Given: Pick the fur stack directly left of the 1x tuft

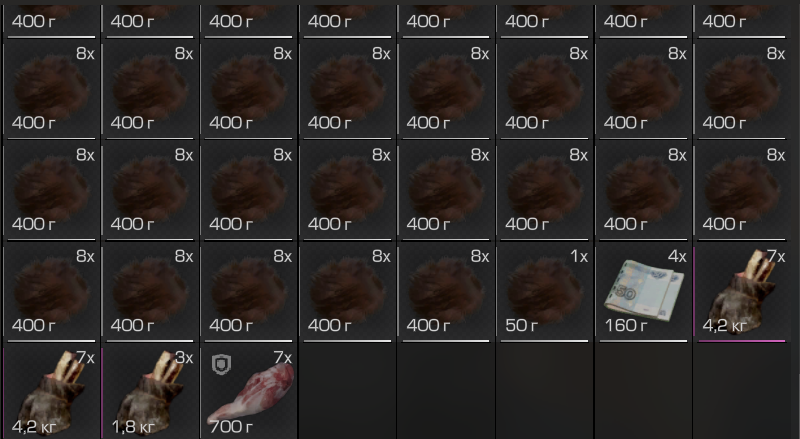Looking at the screenshot, I should [x=446, y=291].
